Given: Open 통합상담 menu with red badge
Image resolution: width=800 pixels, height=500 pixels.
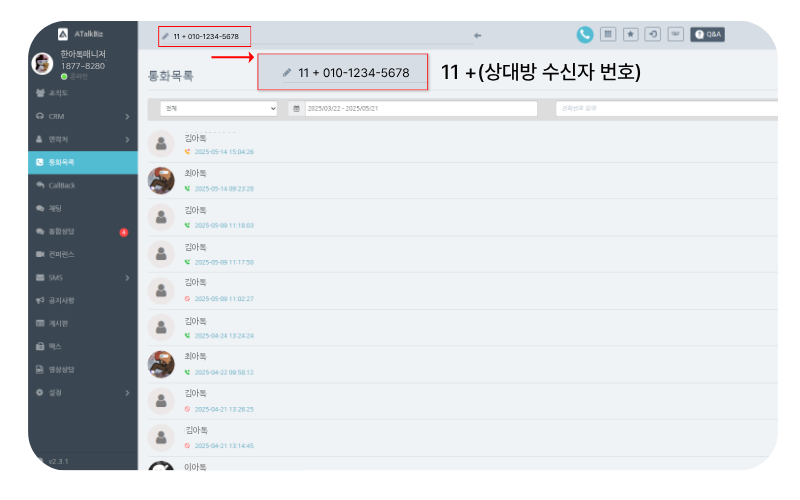Looking at the screenshot, I should (x=83, y=232).
